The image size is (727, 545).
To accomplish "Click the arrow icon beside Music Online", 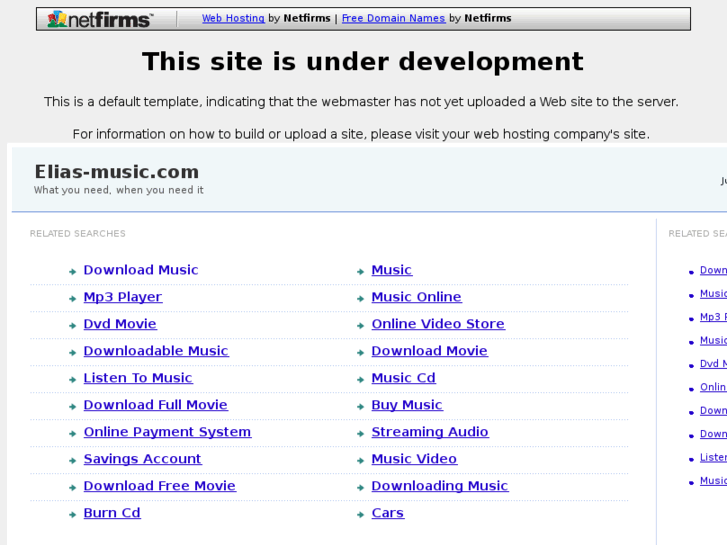I will [x=361, y=299].
